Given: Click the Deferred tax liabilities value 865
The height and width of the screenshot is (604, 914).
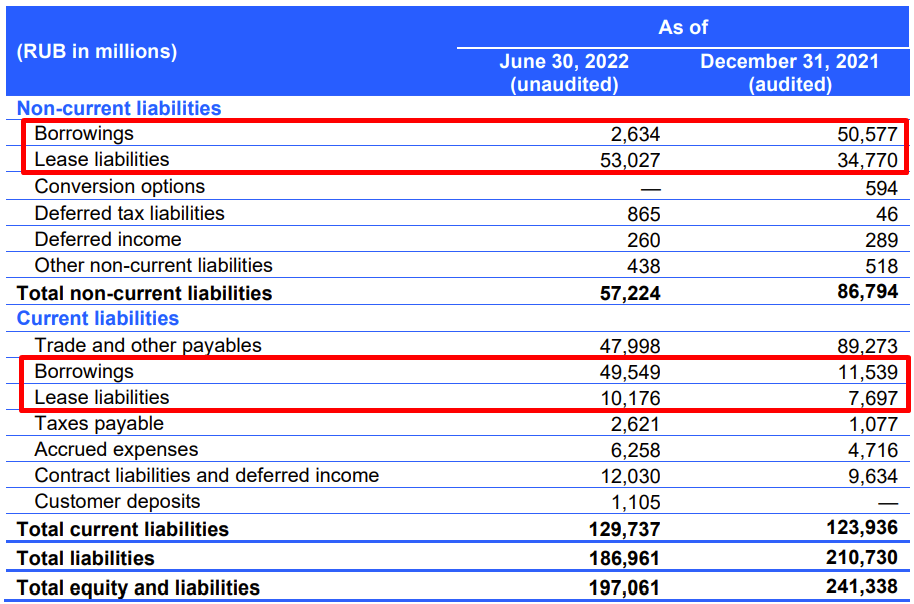Looking at the screenshot, I should coord(644,215).
